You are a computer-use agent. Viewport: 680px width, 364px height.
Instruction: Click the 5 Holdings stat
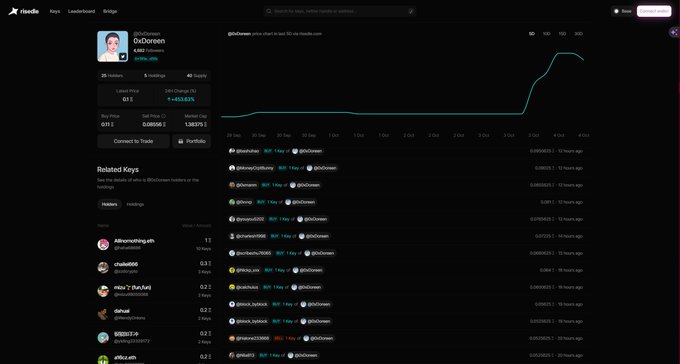pos(154,75)
